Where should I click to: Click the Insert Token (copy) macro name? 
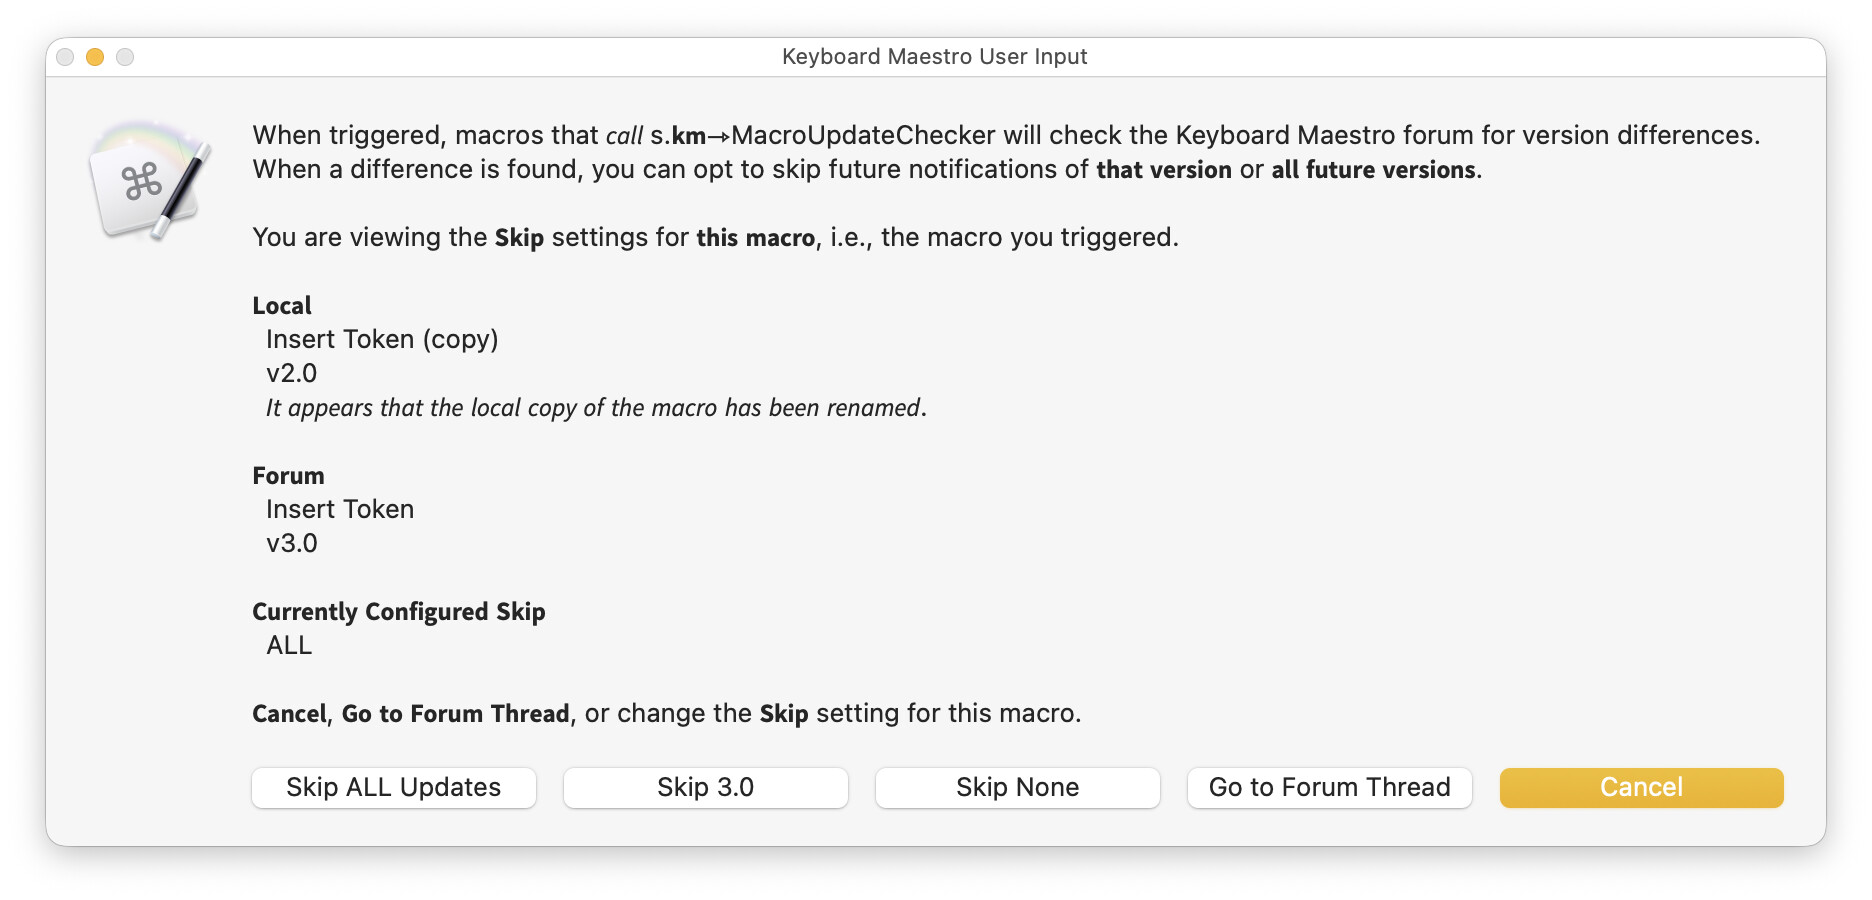click(382, 339)
